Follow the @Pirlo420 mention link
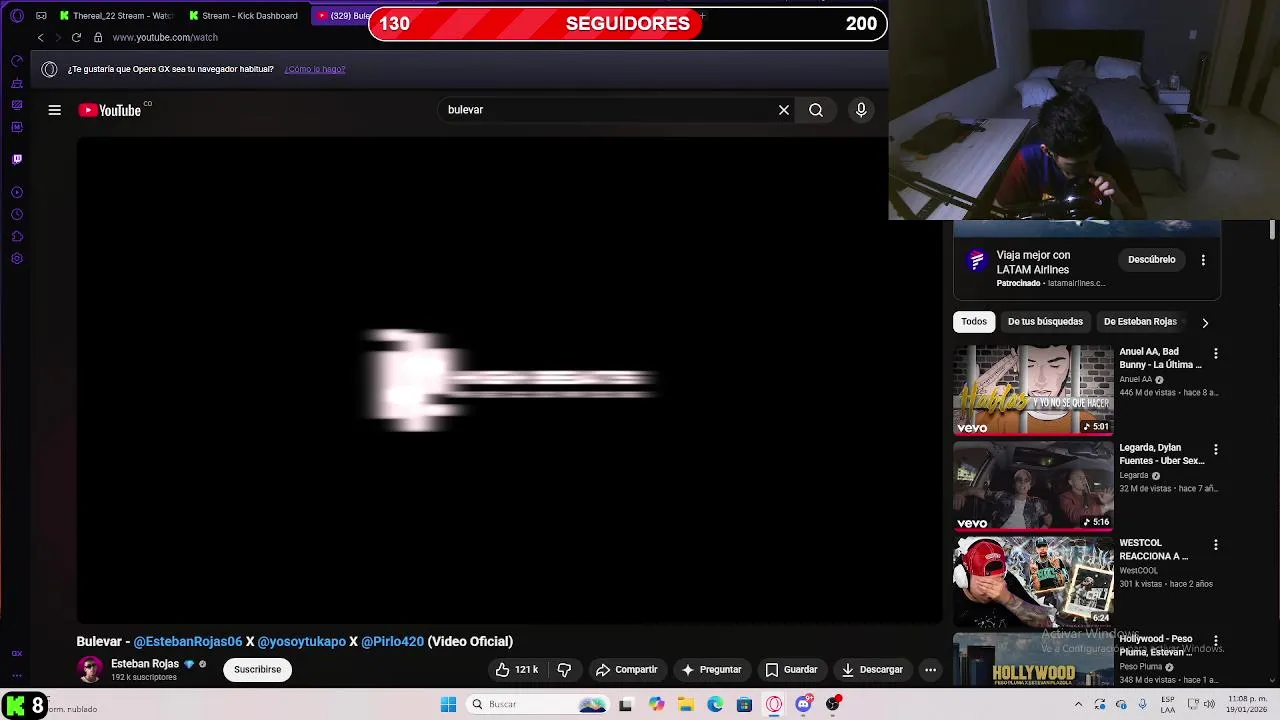This screenshot has width=1280, height=720. click(x=392, y=642)
